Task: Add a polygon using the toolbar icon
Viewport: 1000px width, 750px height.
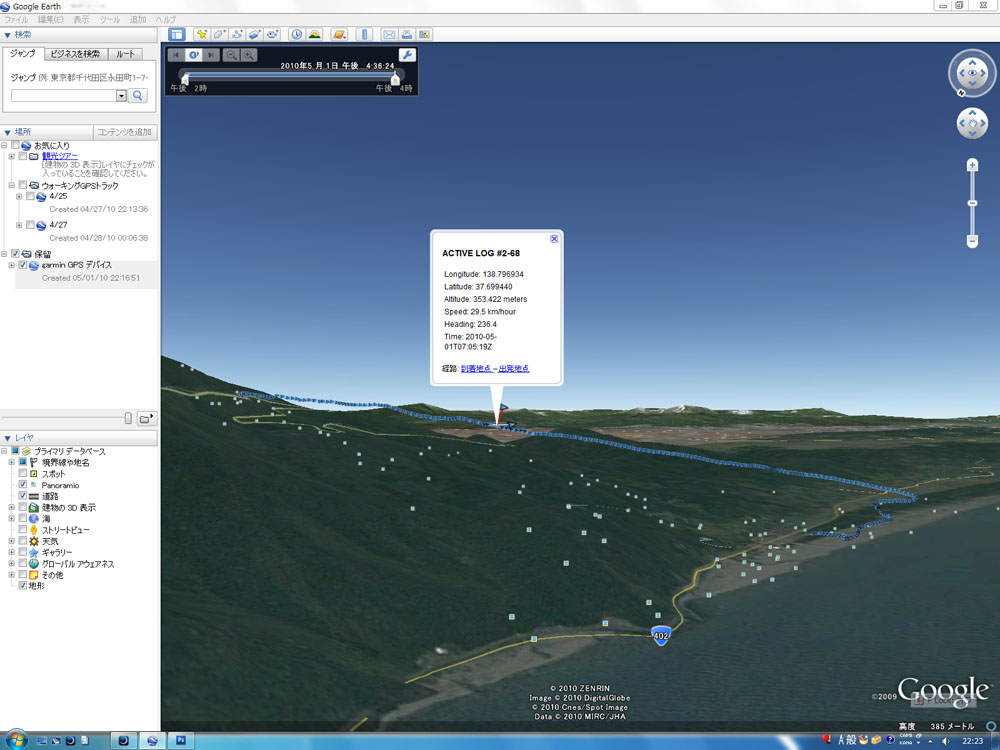Action: [x=219, y=34]
